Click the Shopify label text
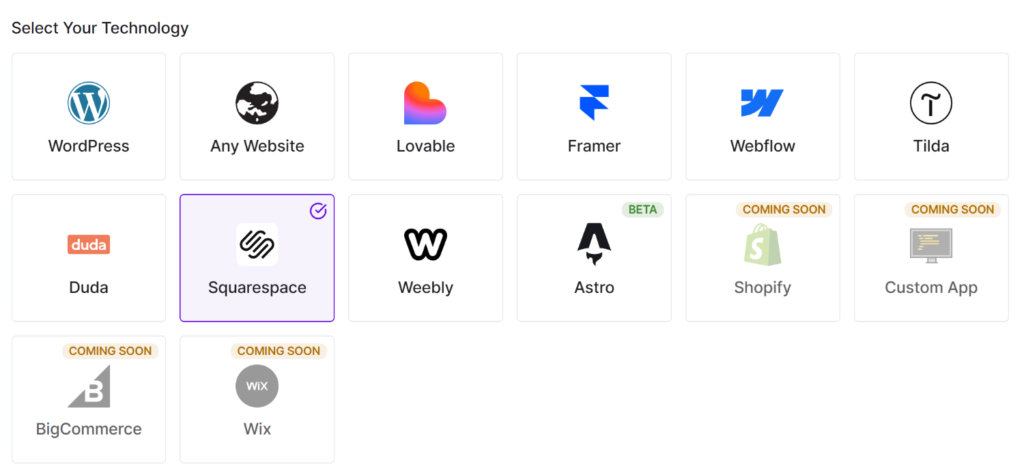 click(763, 287)
